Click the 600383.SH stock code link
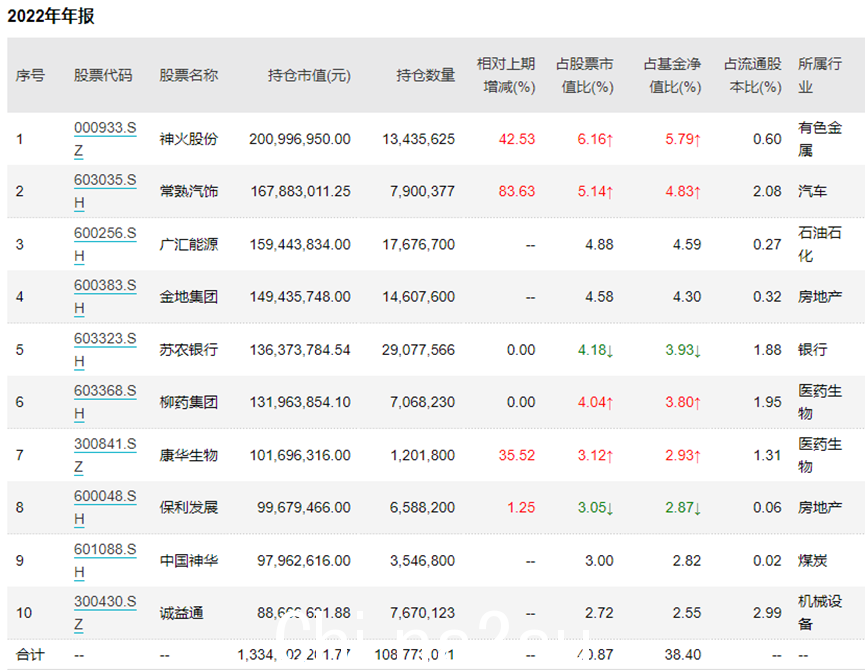This screenshot has height=670, width=865. (x=105, y=297)
